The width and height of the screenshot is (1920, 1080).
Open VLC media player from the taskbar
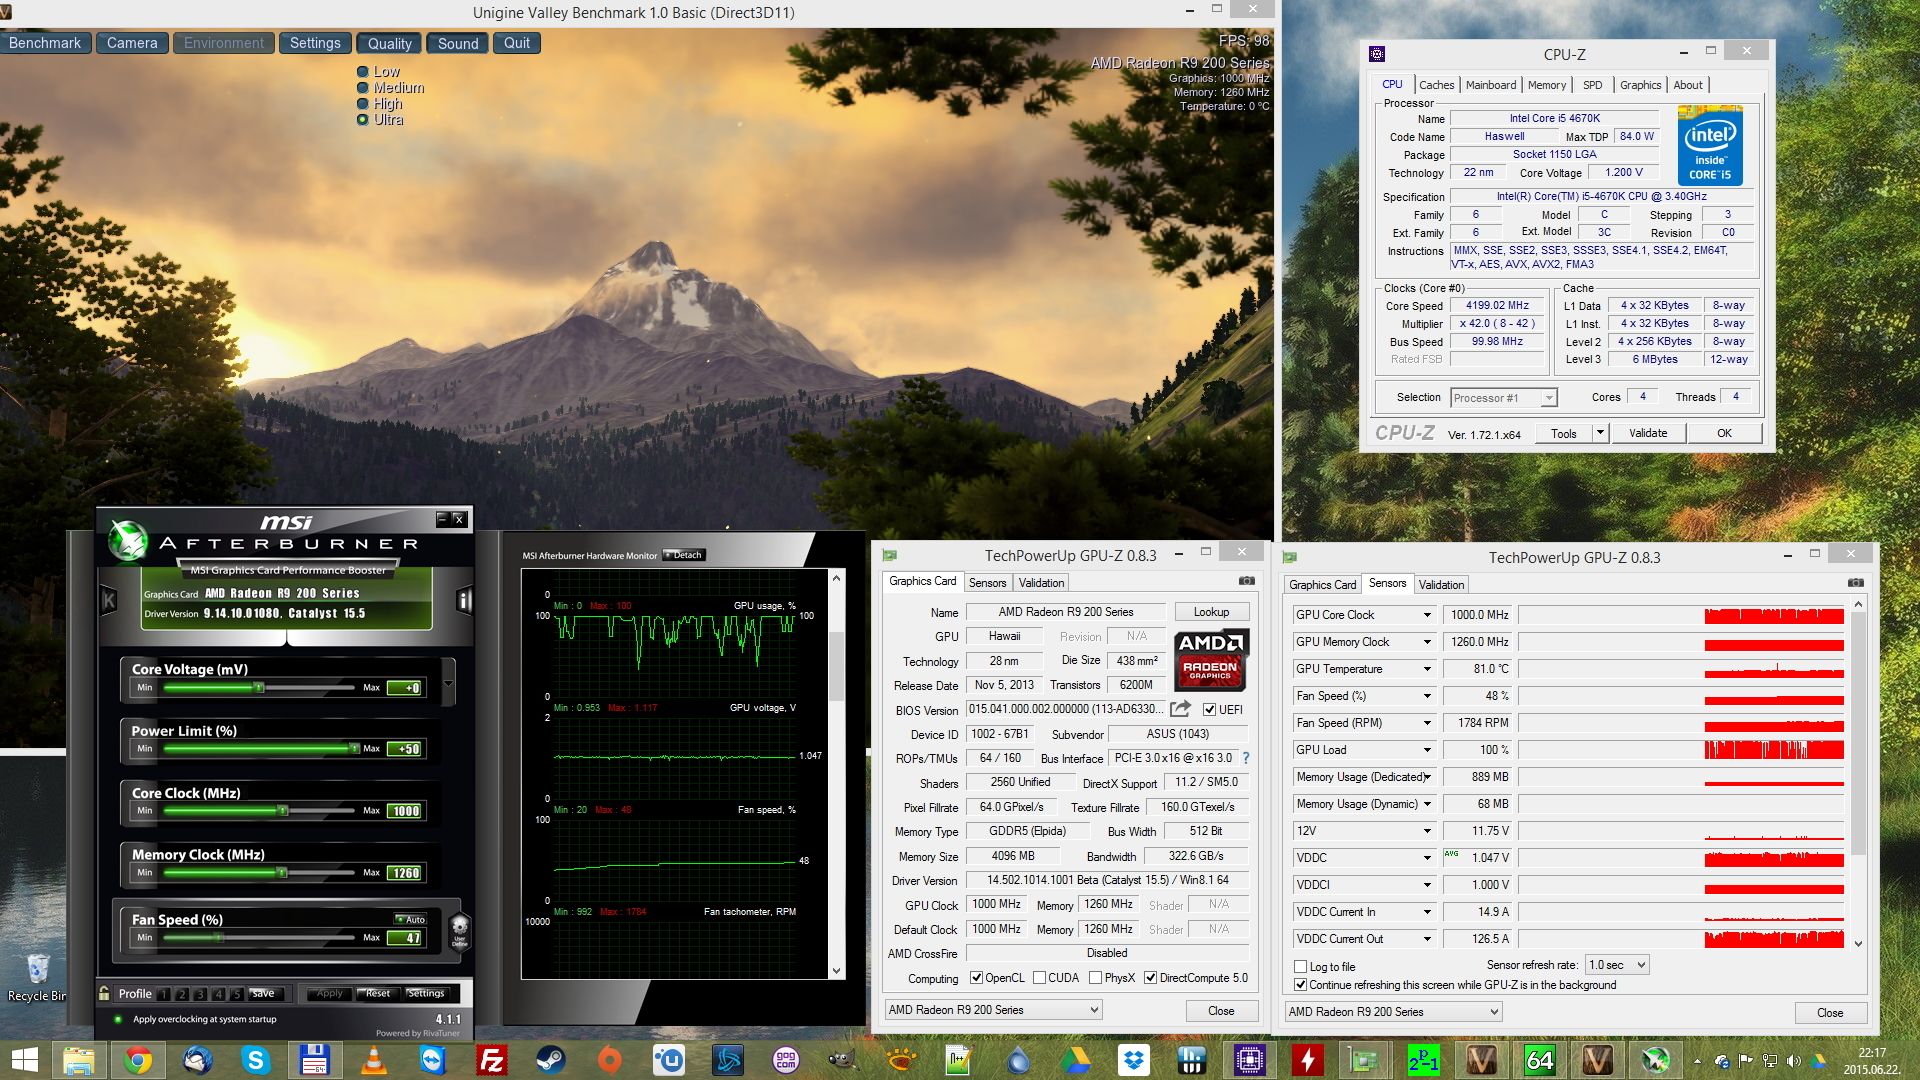click(374, 1060)
